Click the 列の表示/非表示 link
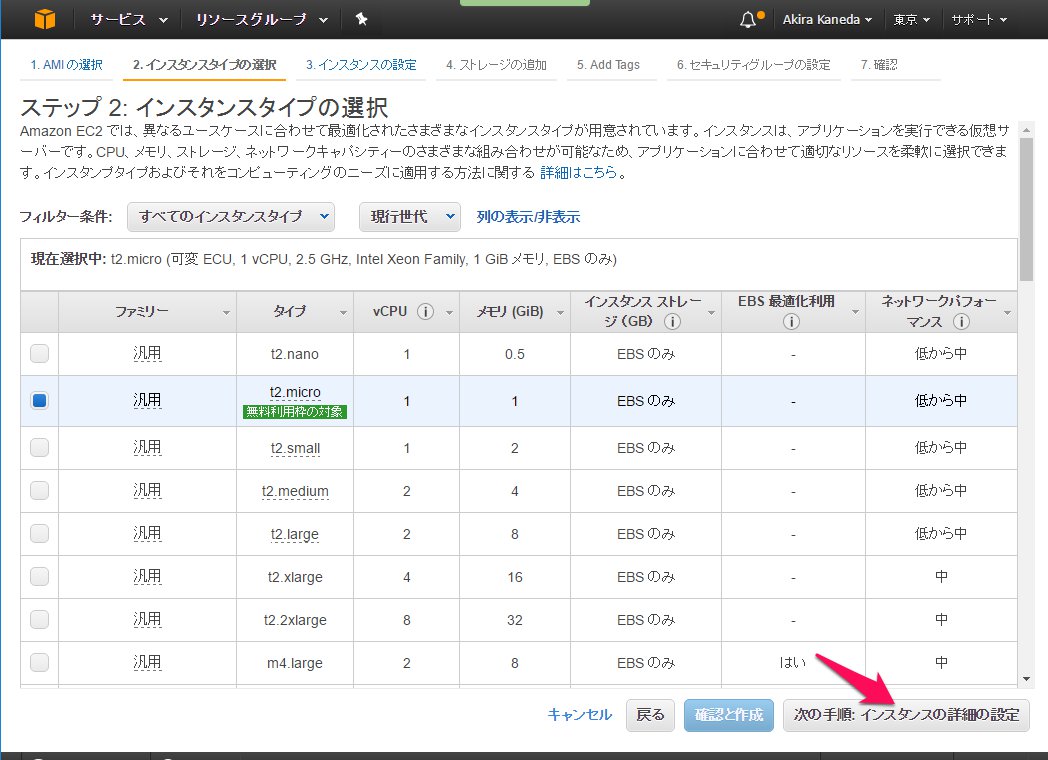Viewport: 1048px width, 760px height. click(528, 216)
